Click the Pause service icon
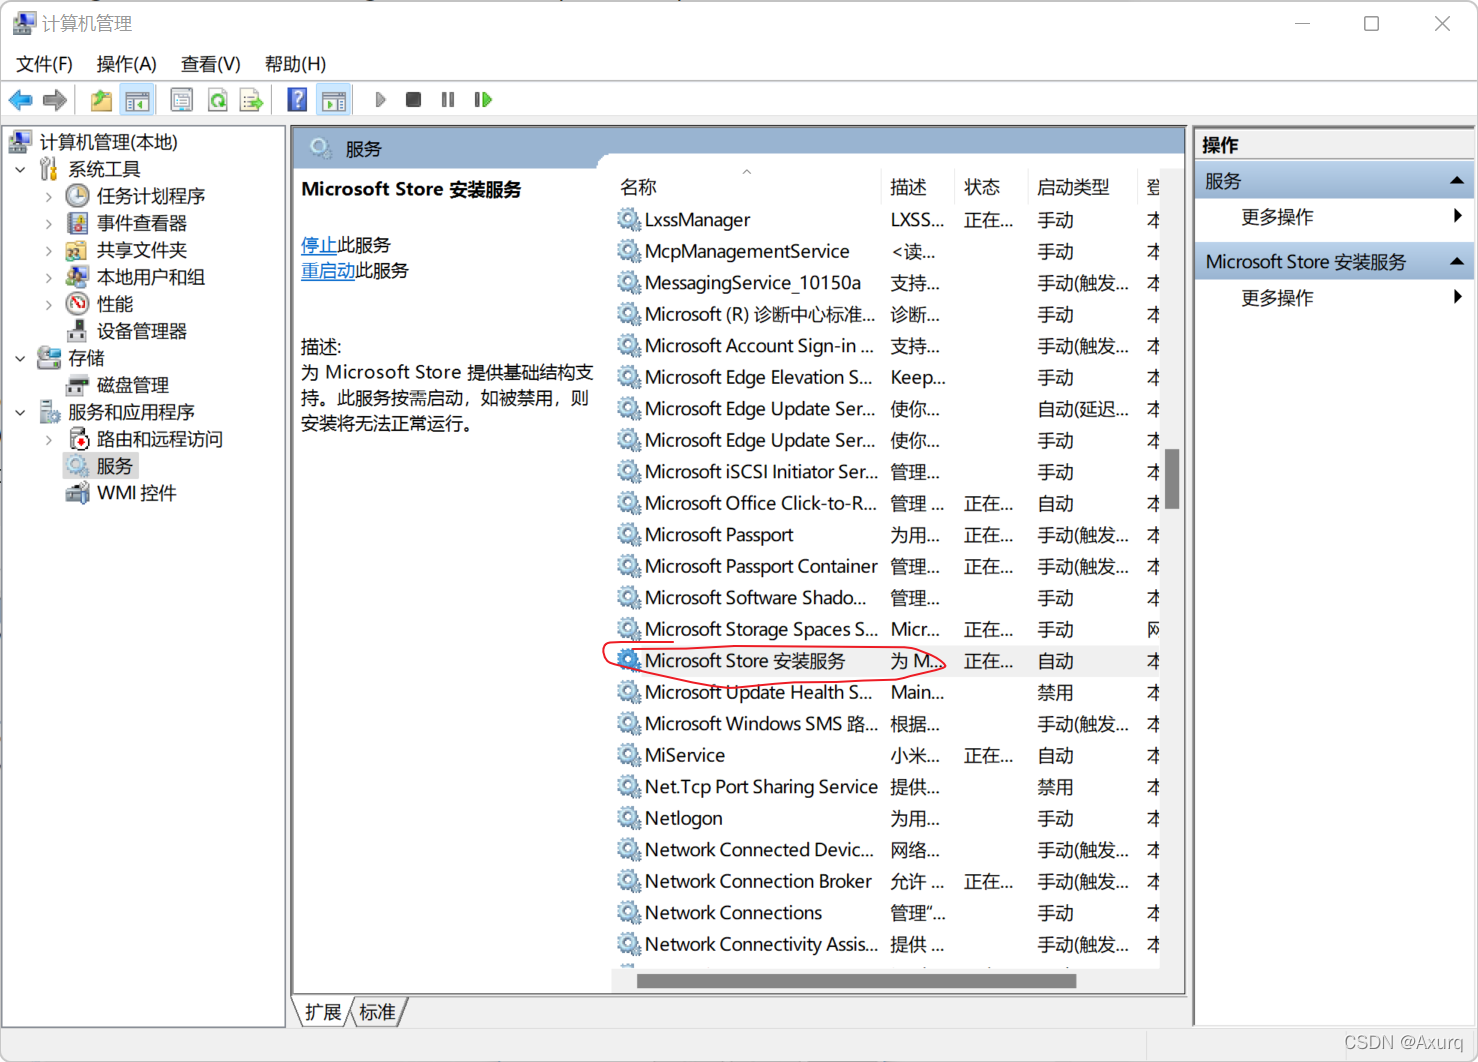 tap(448, 100)
